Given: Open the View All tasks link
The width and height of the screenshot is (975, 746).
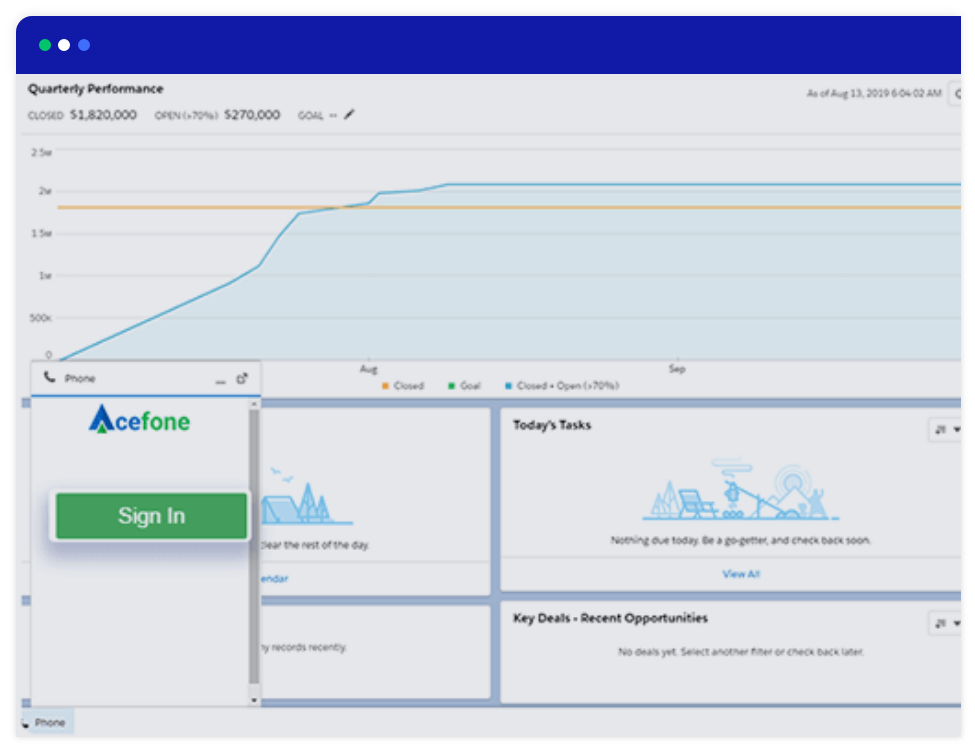Looking at the screenshot, I should coord(741,574).
